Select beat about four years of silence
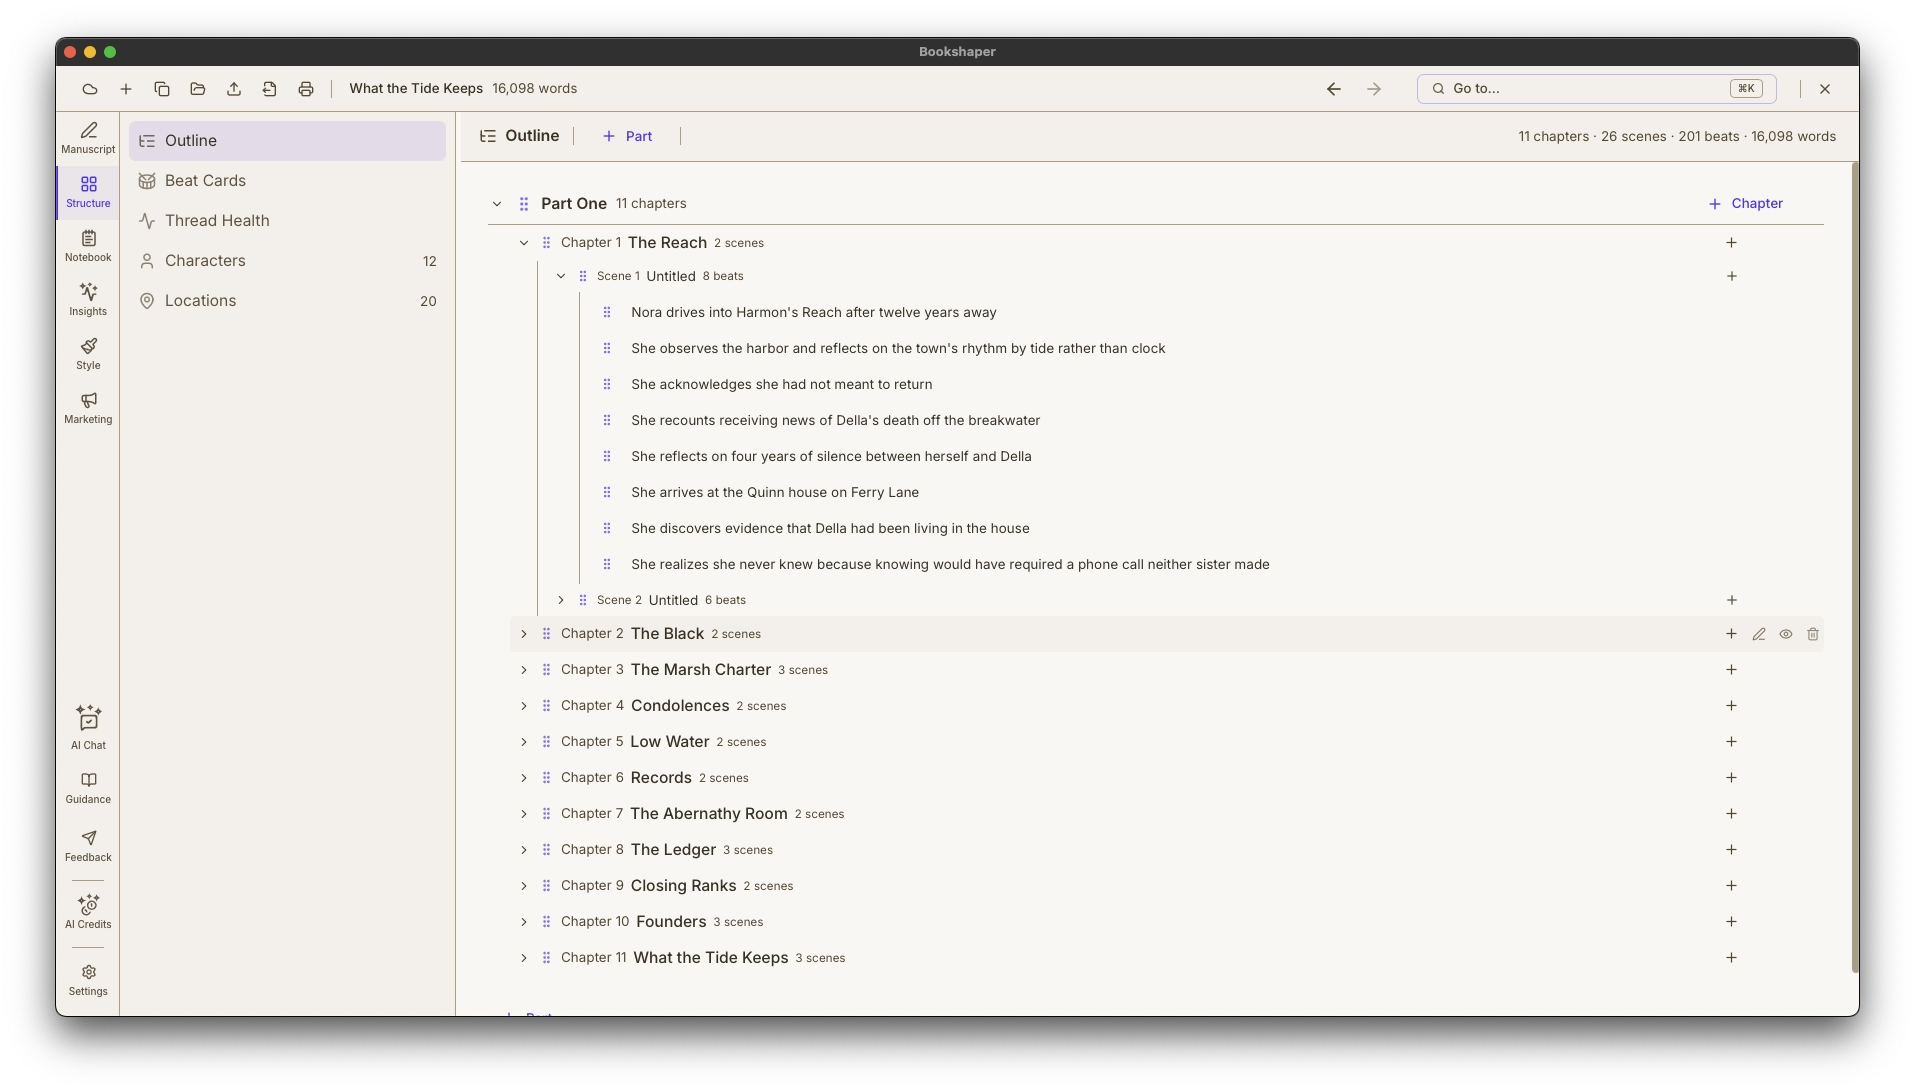 (x=831, y=456)
